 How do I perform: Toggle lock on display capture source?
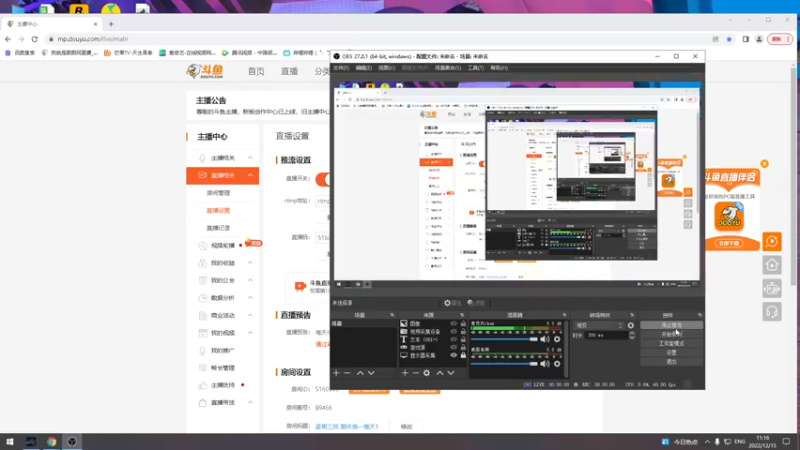point(463,355)
